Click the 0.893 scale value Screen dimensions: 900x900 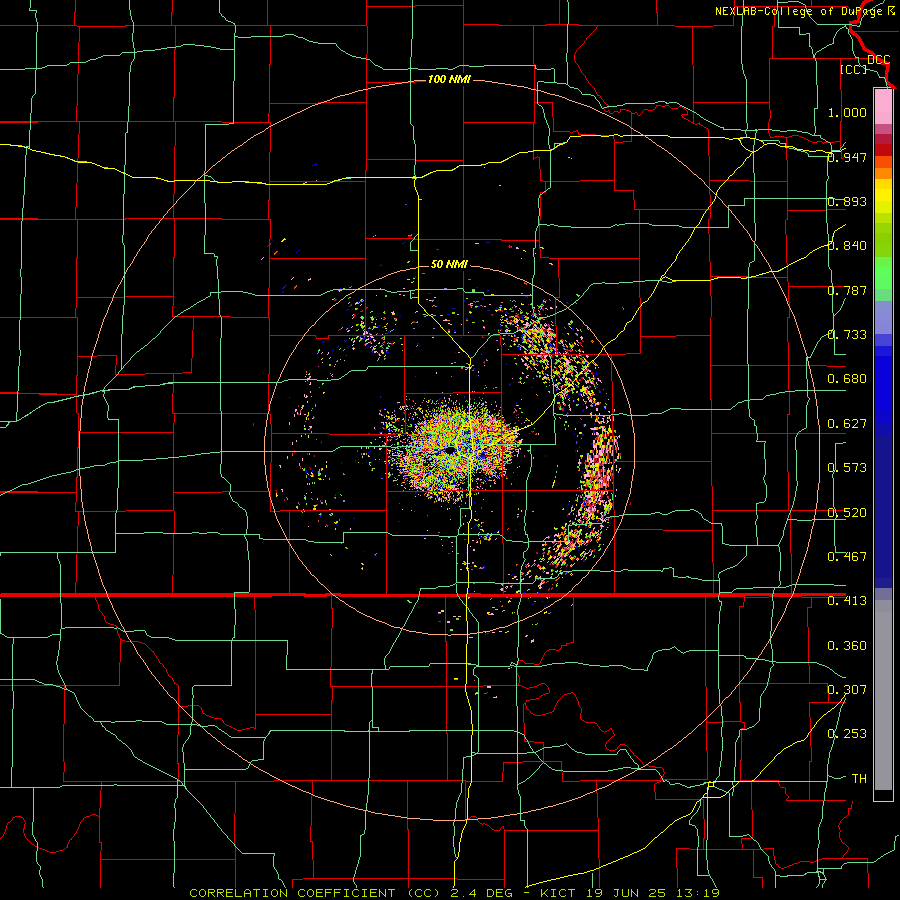[x=847, y=201]
